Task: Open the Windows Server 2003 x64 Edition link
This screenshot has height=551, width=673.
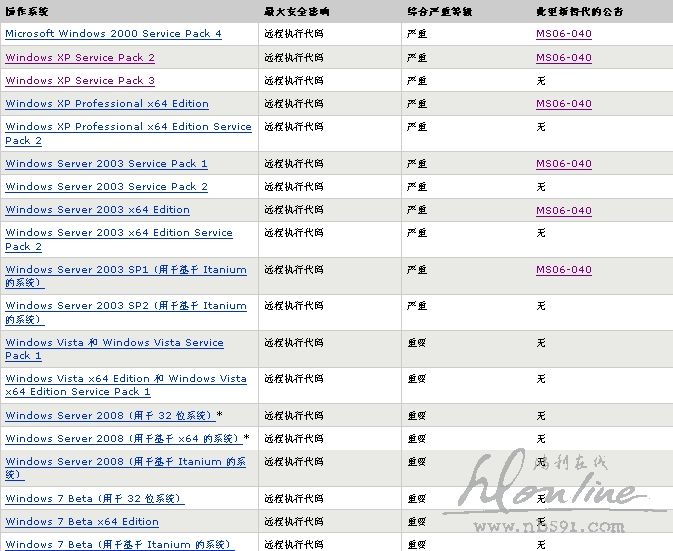Action: 97,210
